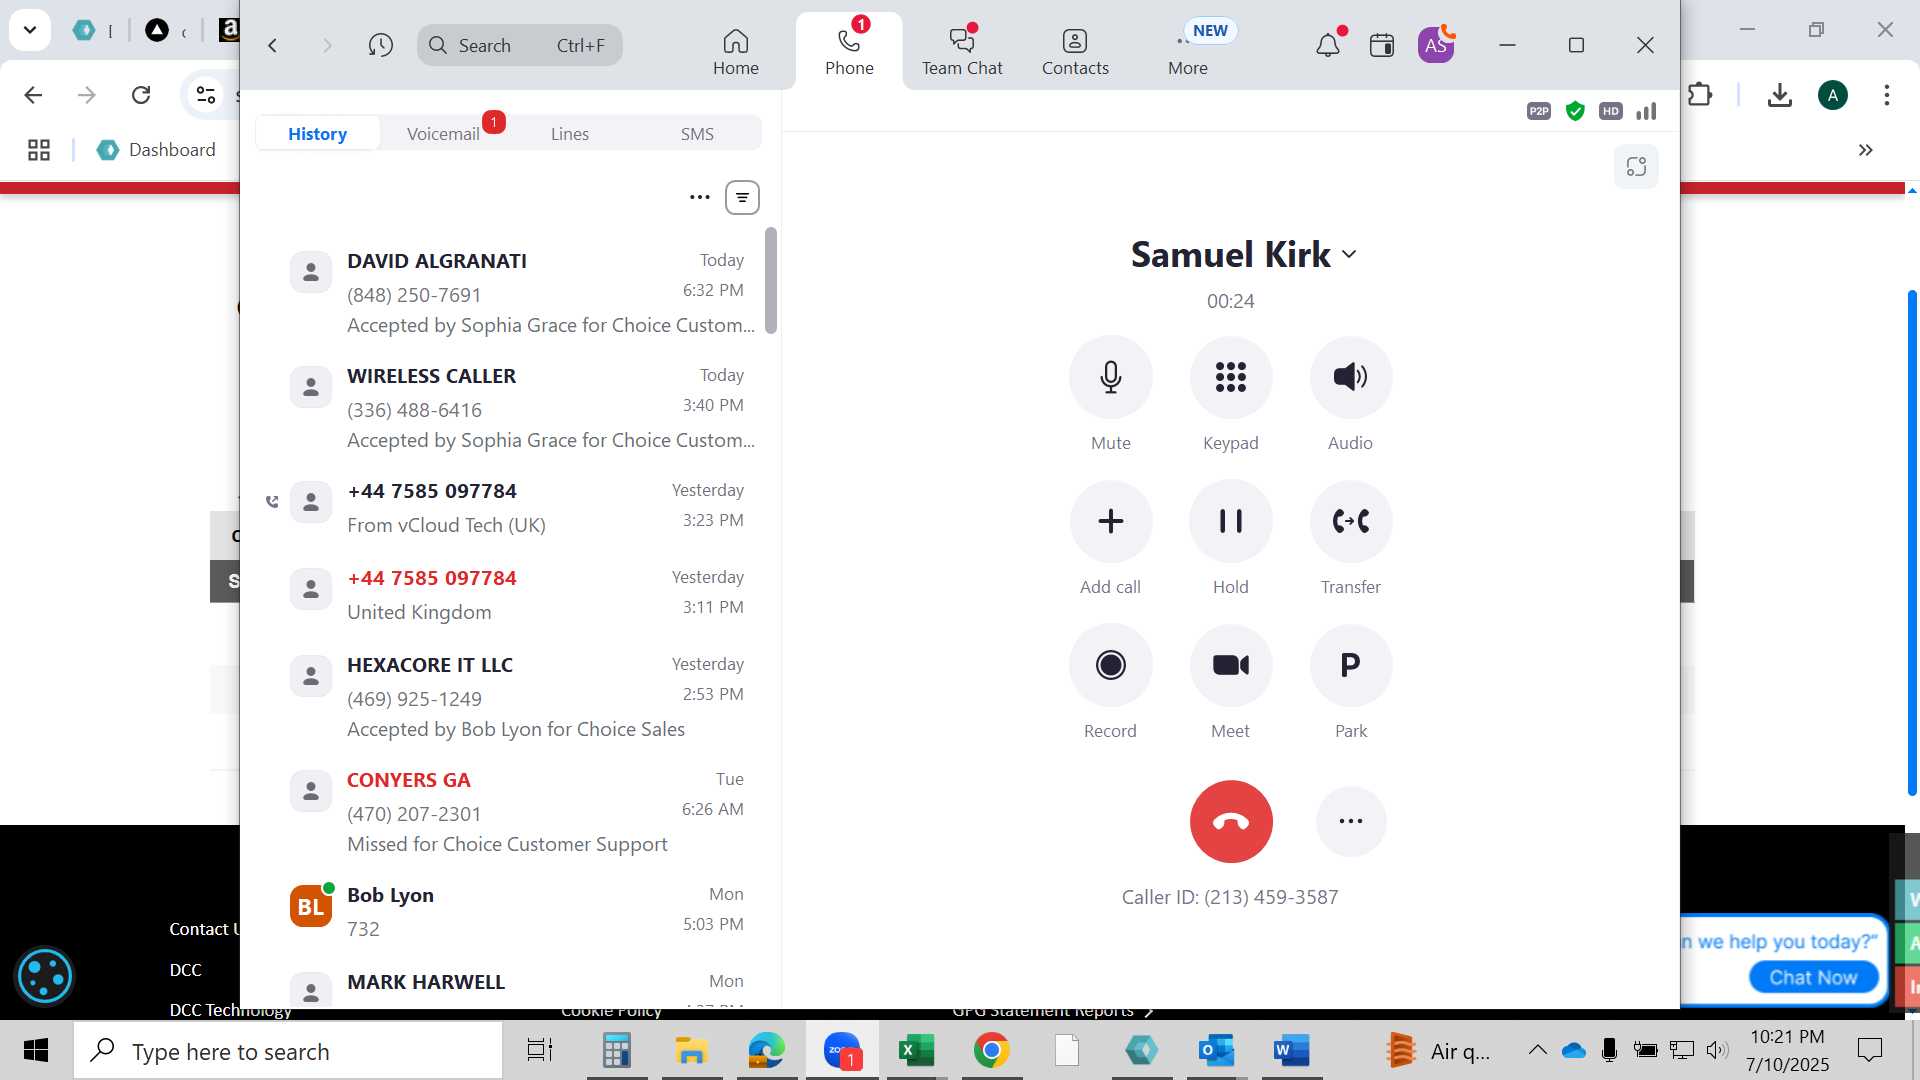The image size is (1920, 1080).
Task: Open Audio output options
Action: click(1350, 377)
